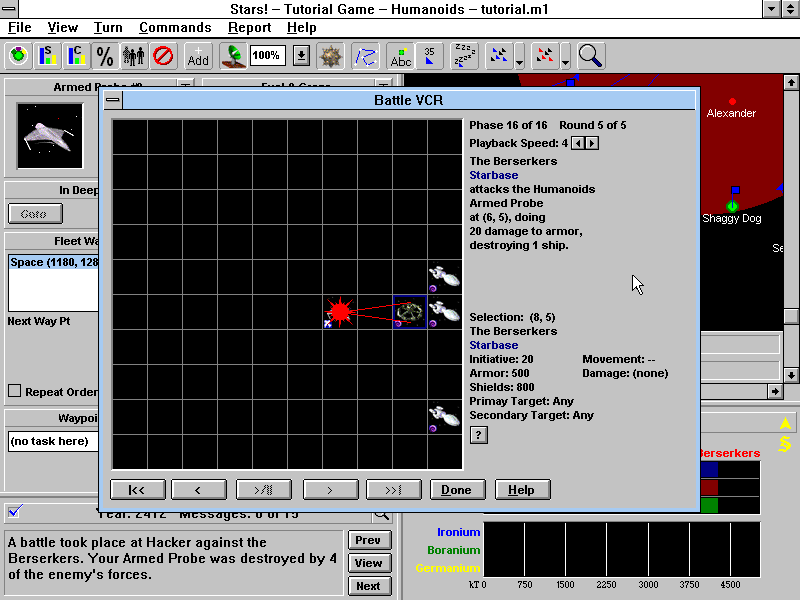Click the blue friendly fleets filter icon
Image resolution: width=800 pixels, height=600 pixels.
[x=499, y=56]
